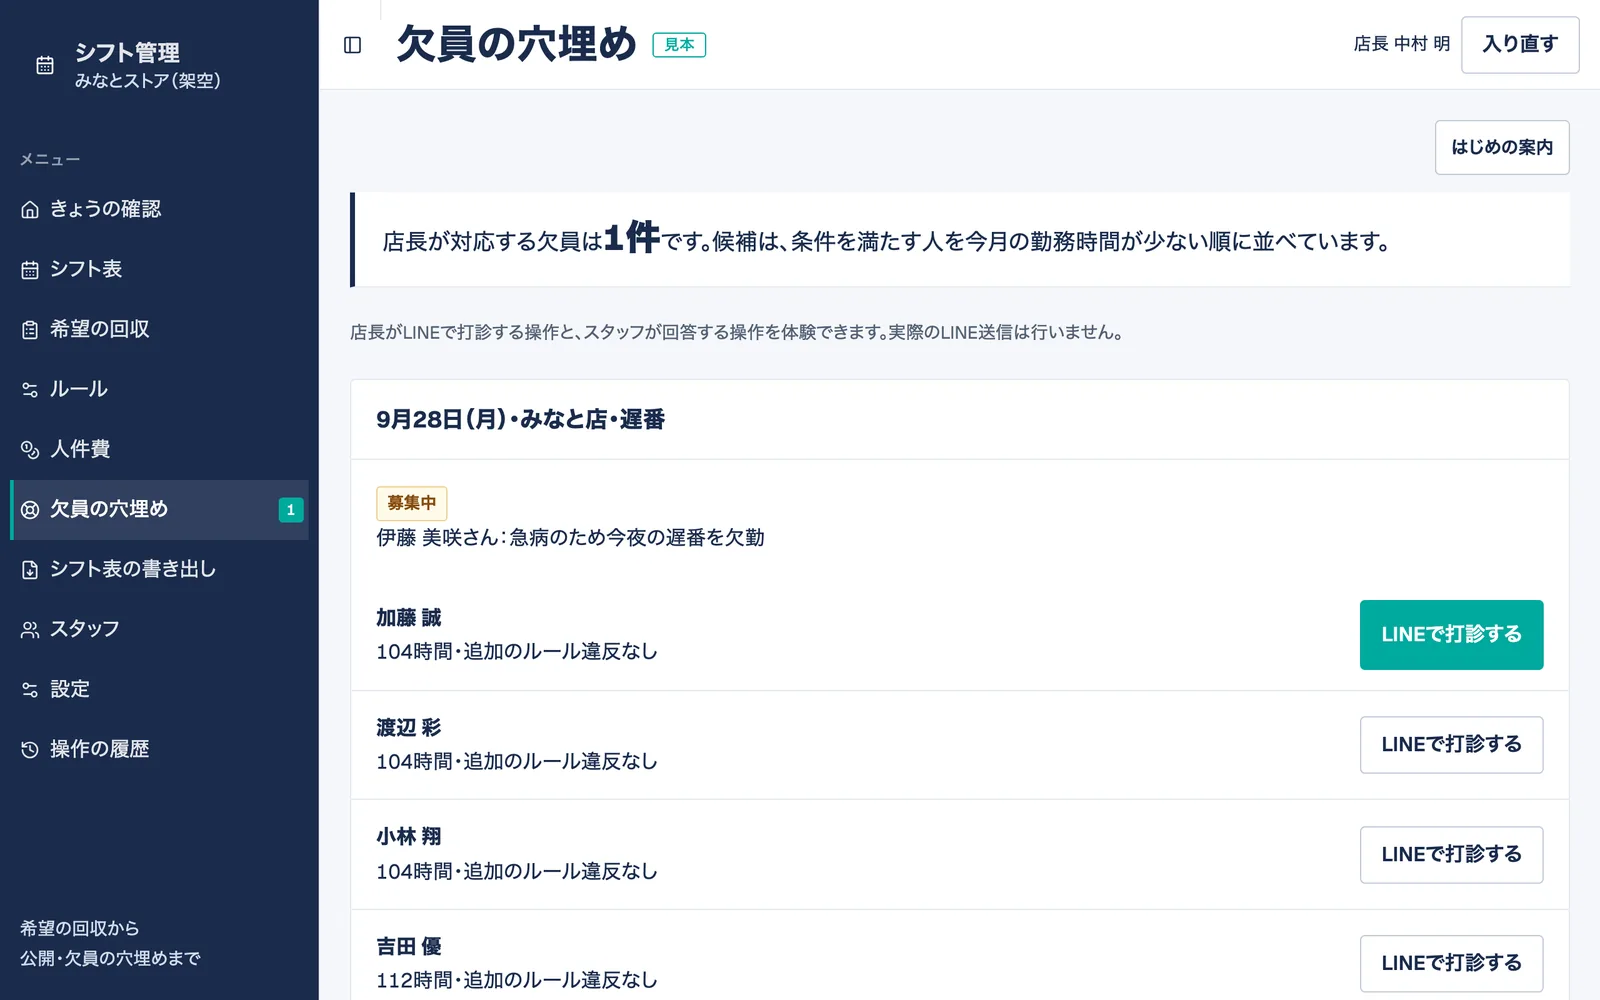
Task: Click the 見本 badge next to the title
Action: 679,45
